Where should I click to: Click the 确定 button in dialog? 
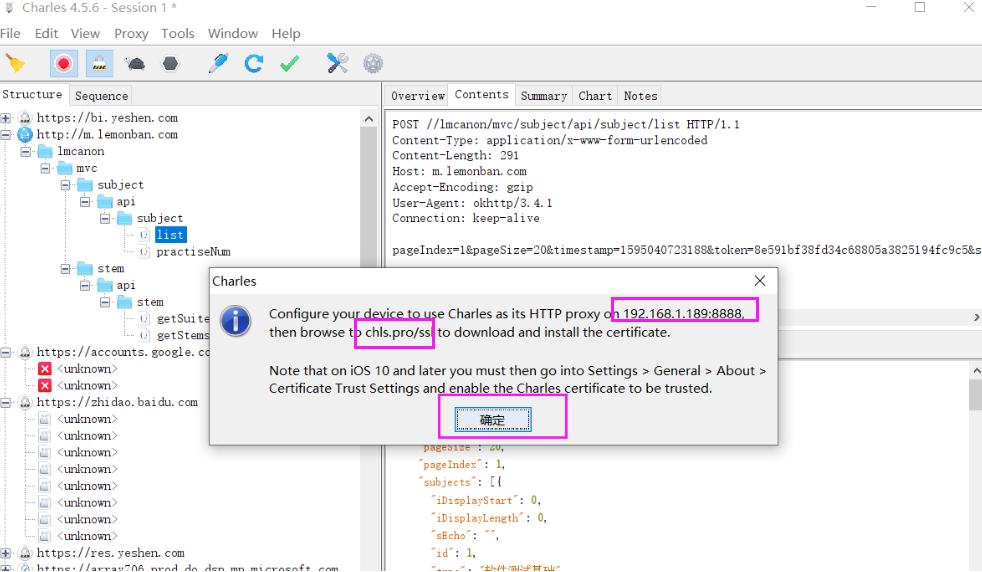(x=493, y=421)
